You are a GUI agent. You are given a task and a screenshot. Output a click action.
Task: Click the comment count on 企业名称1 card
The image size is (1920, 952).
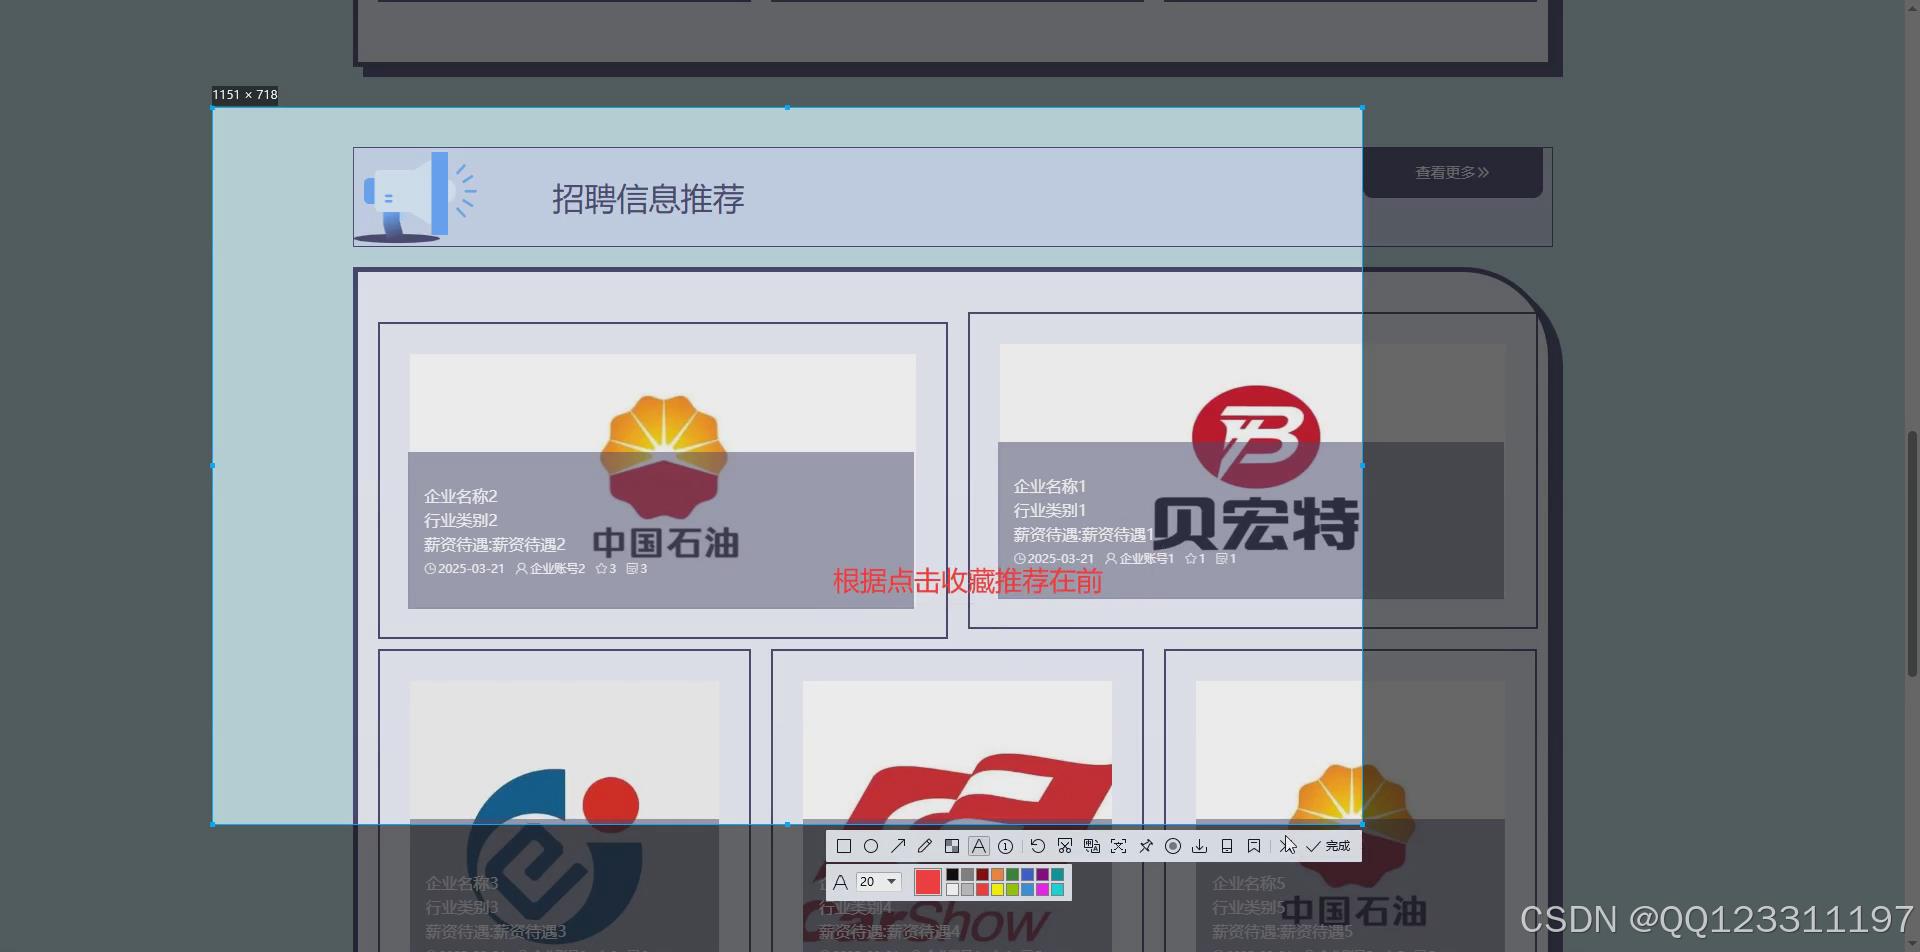(x=1226, y=558)
